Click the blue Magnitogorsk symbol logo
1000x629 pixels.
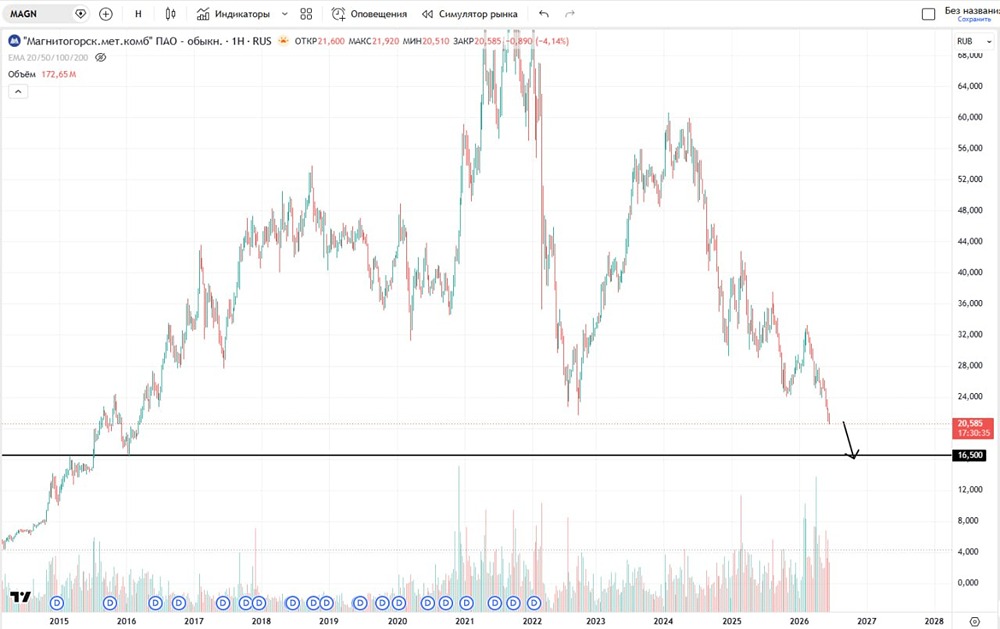[x=13, y=41]
